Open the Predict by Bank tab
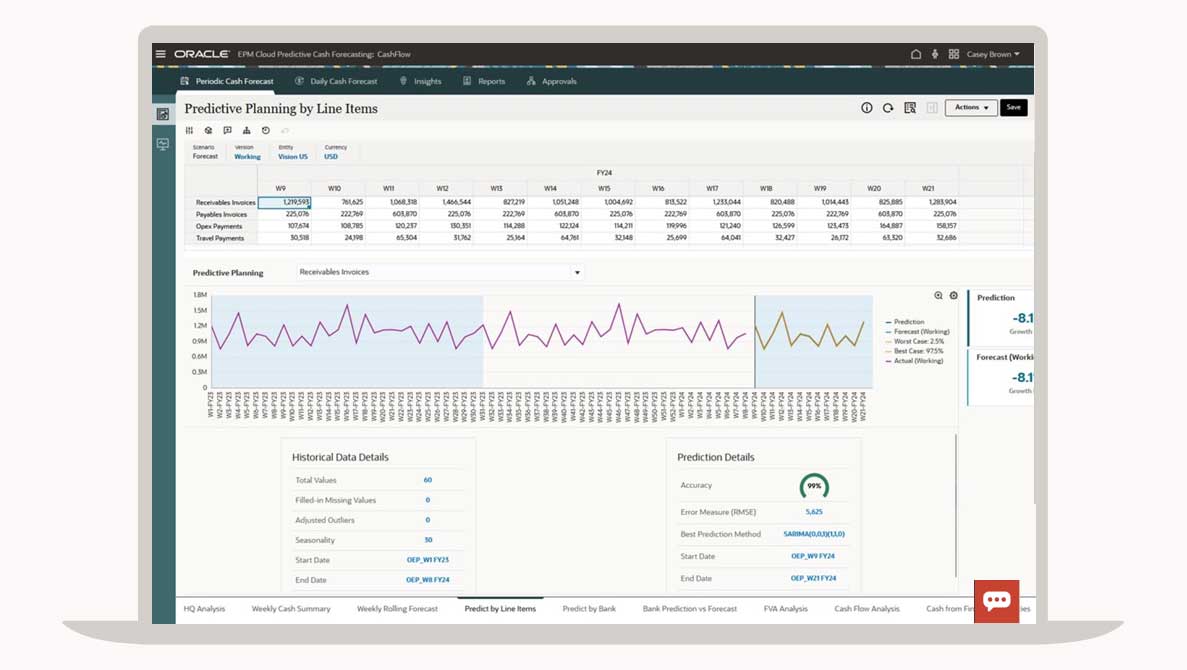Image resolution: width=1187 pixels, height=670 pixels. point(589,608)
